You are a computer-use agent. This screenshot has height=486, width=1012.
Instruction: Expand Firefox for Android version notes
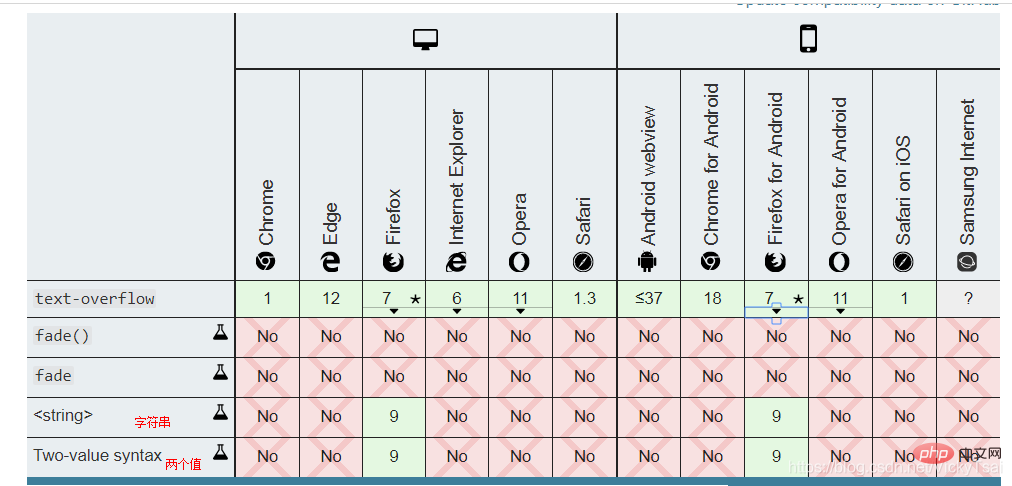(x=776, y=311)
